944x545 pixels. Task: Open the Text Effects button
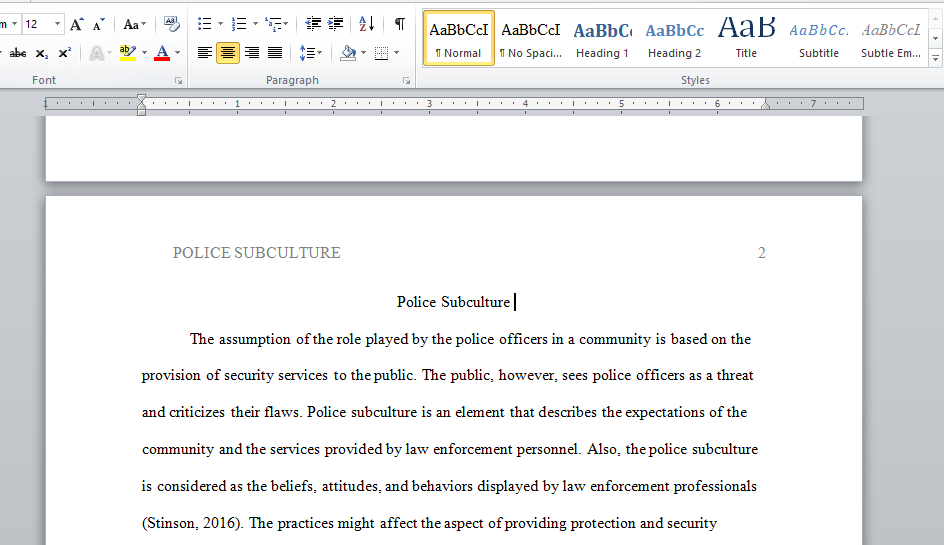(96, 53)
